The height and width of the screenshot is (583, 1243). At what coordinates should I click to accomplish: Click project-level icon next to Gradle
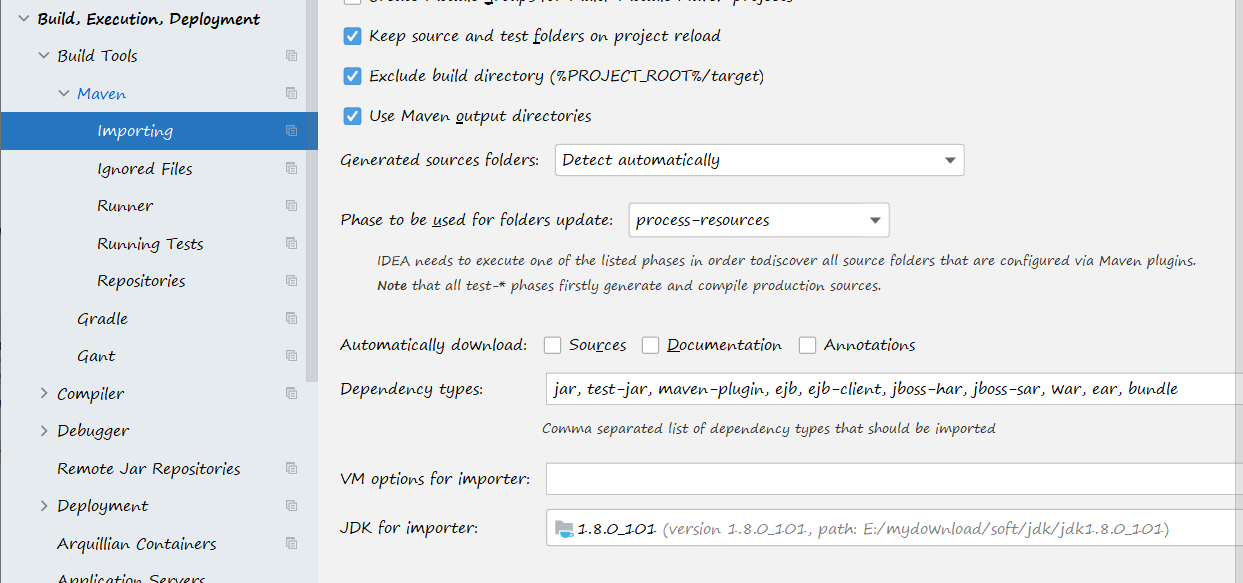pyautogui.click(x=291, y=319)
